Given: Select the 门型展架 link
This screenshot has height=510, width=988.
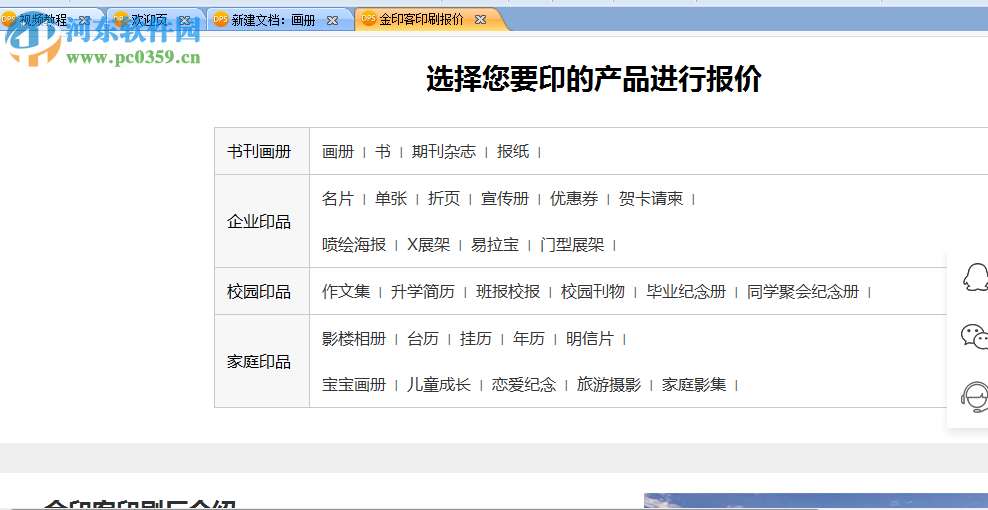Looking at the screenshot, I should pos(572,245).
